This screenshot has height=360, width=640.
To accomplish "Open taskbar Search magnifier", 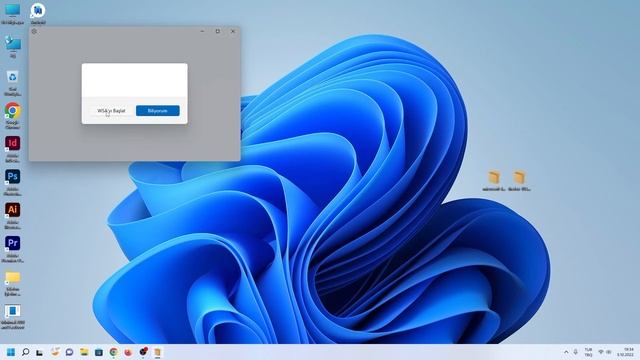I will (x=25, y=352).
